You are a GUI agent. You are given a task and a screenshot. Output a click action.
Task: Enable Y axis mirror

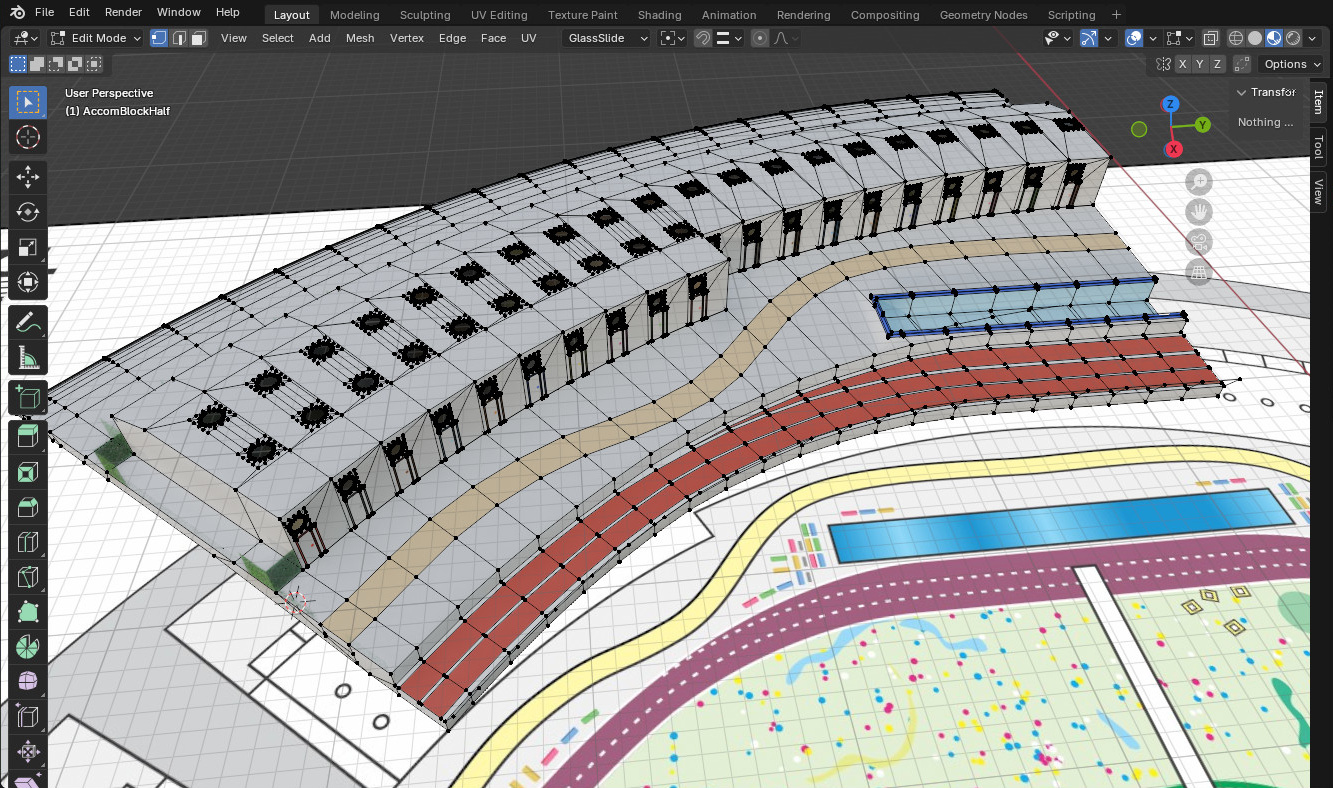click(1200, 63)
